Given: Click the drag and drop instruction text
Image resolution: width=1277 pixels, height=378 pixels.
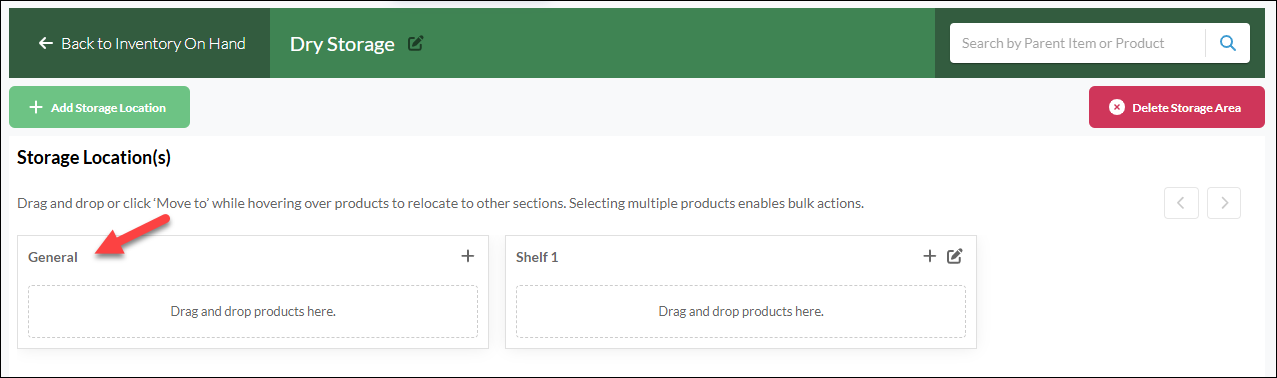Looking at the screenshot, I should (x=440, y=203).
